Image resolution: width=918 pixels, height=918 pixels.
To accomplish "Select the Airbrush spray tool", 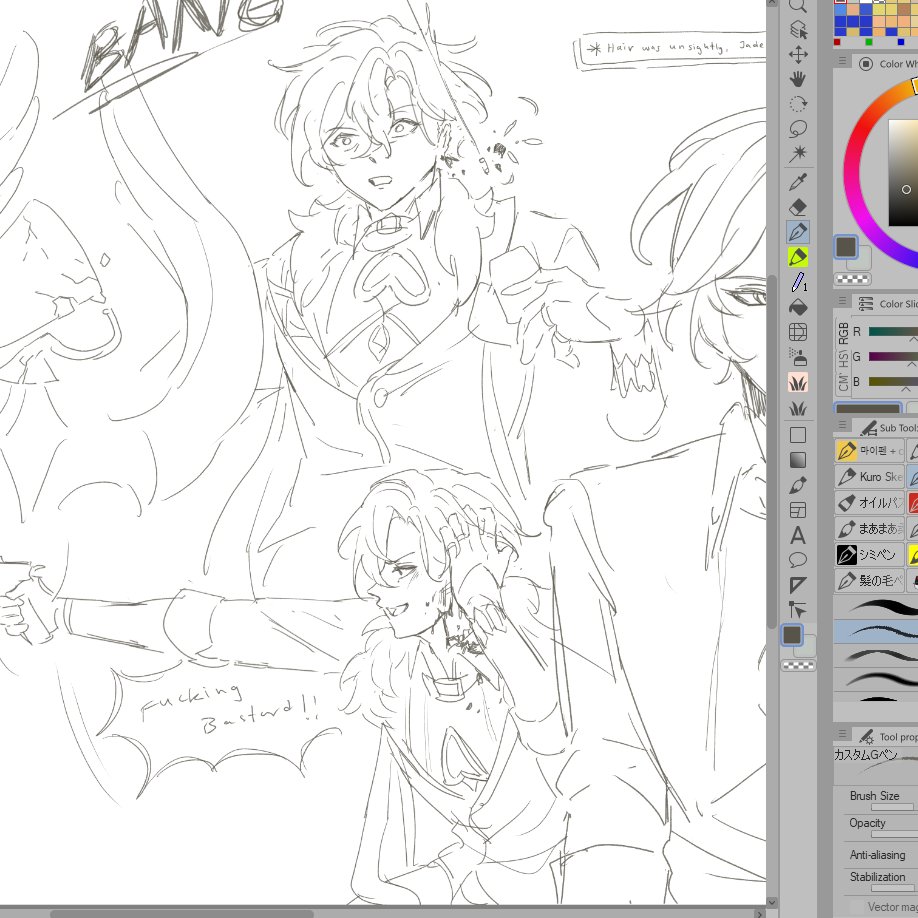I will coord(798,357).
